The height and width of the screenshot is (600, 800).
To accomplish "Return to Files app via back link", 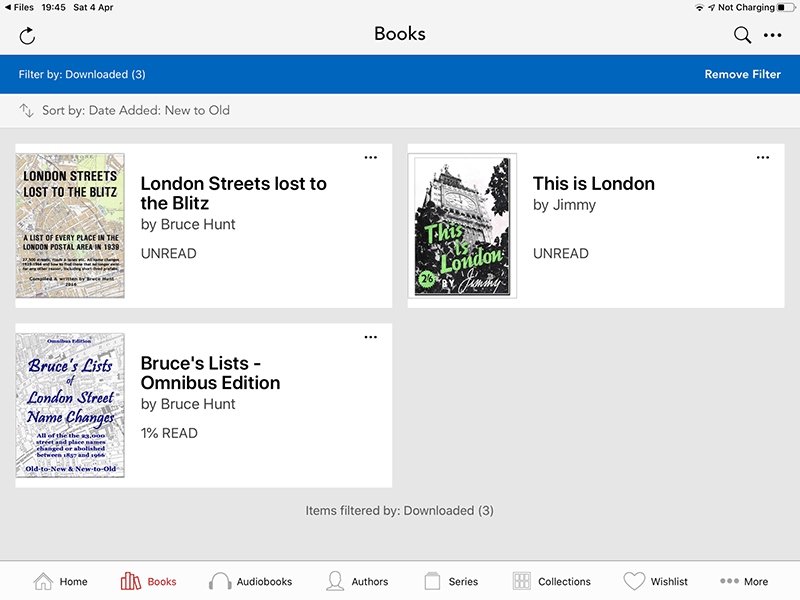I will tap(18, 7).
